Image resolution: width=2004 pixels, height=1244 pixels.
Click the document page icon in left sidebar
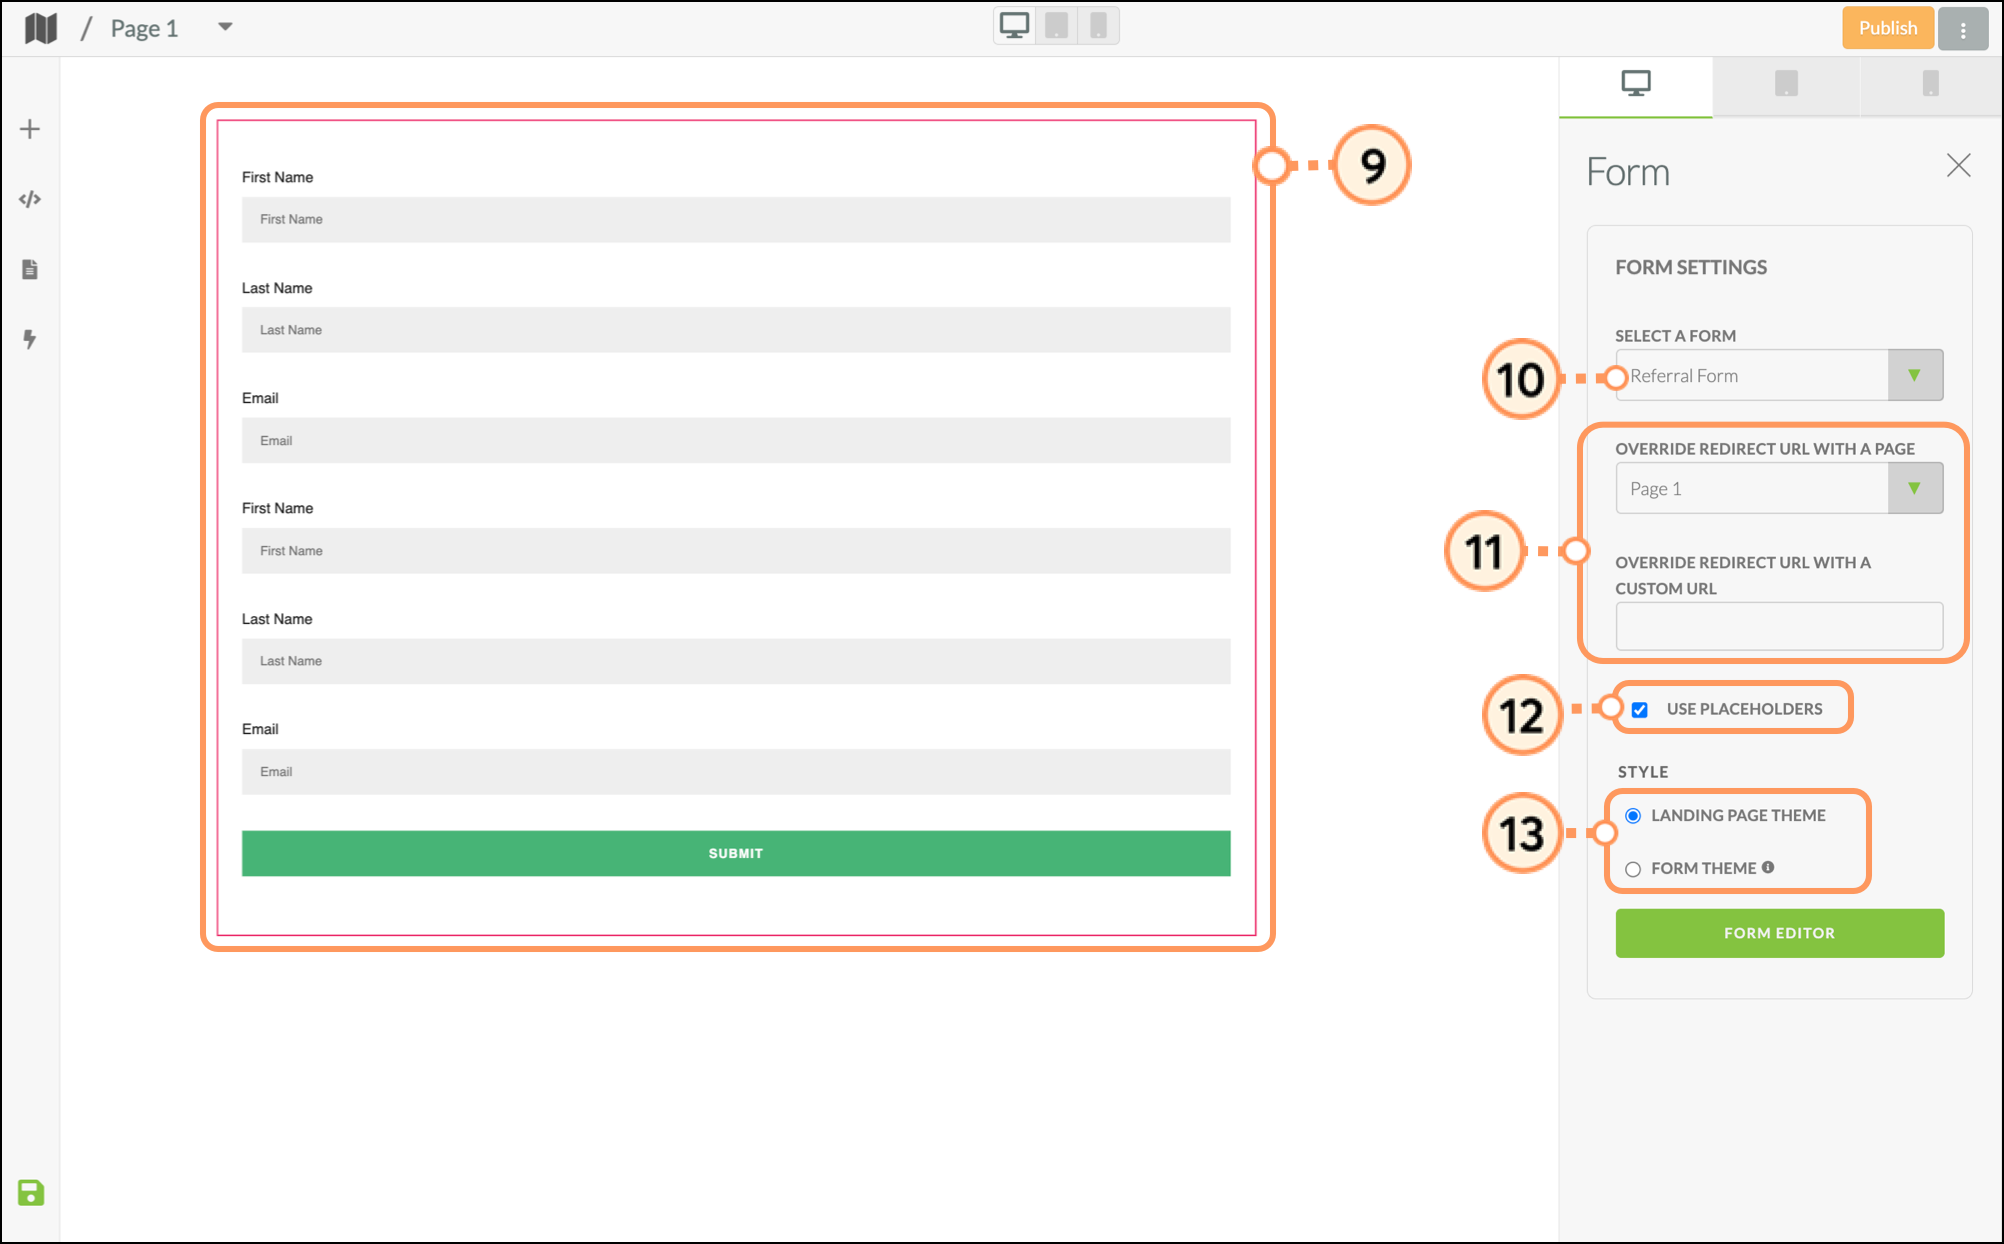[30, 269]
